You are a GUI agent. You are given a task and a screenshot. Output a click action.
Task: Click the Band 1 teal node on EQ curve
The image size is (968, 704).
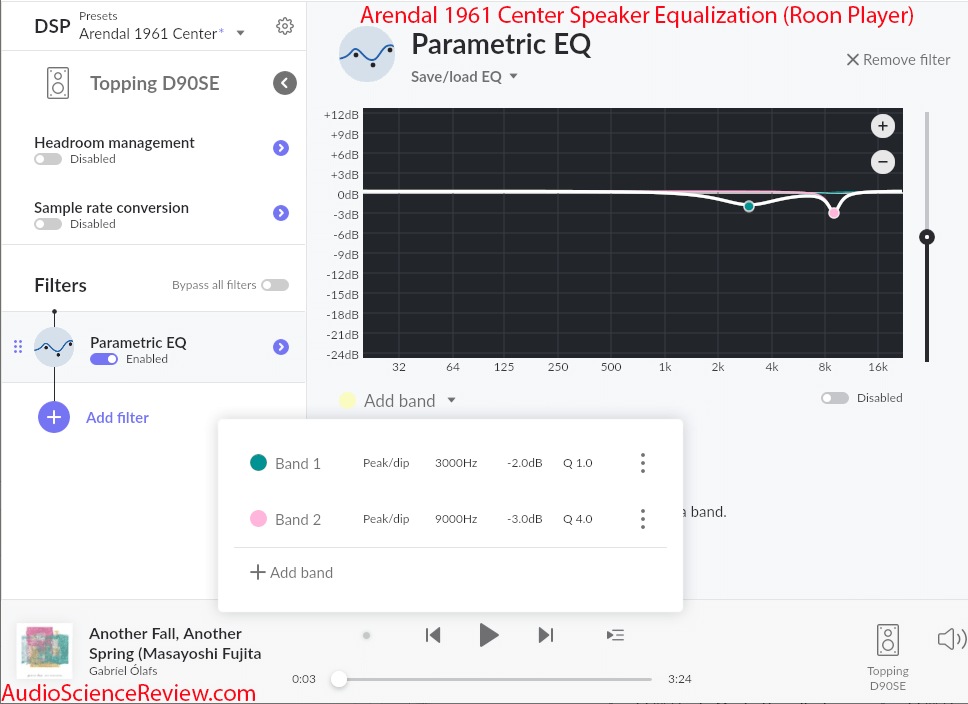point(749,206)
